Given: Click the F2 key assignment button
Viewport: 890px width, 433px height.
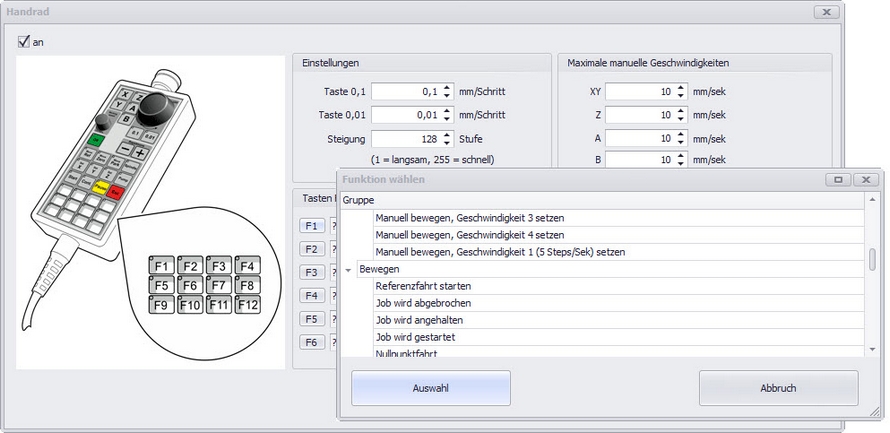Looking at the screenshot, I should tap(312, 248).
